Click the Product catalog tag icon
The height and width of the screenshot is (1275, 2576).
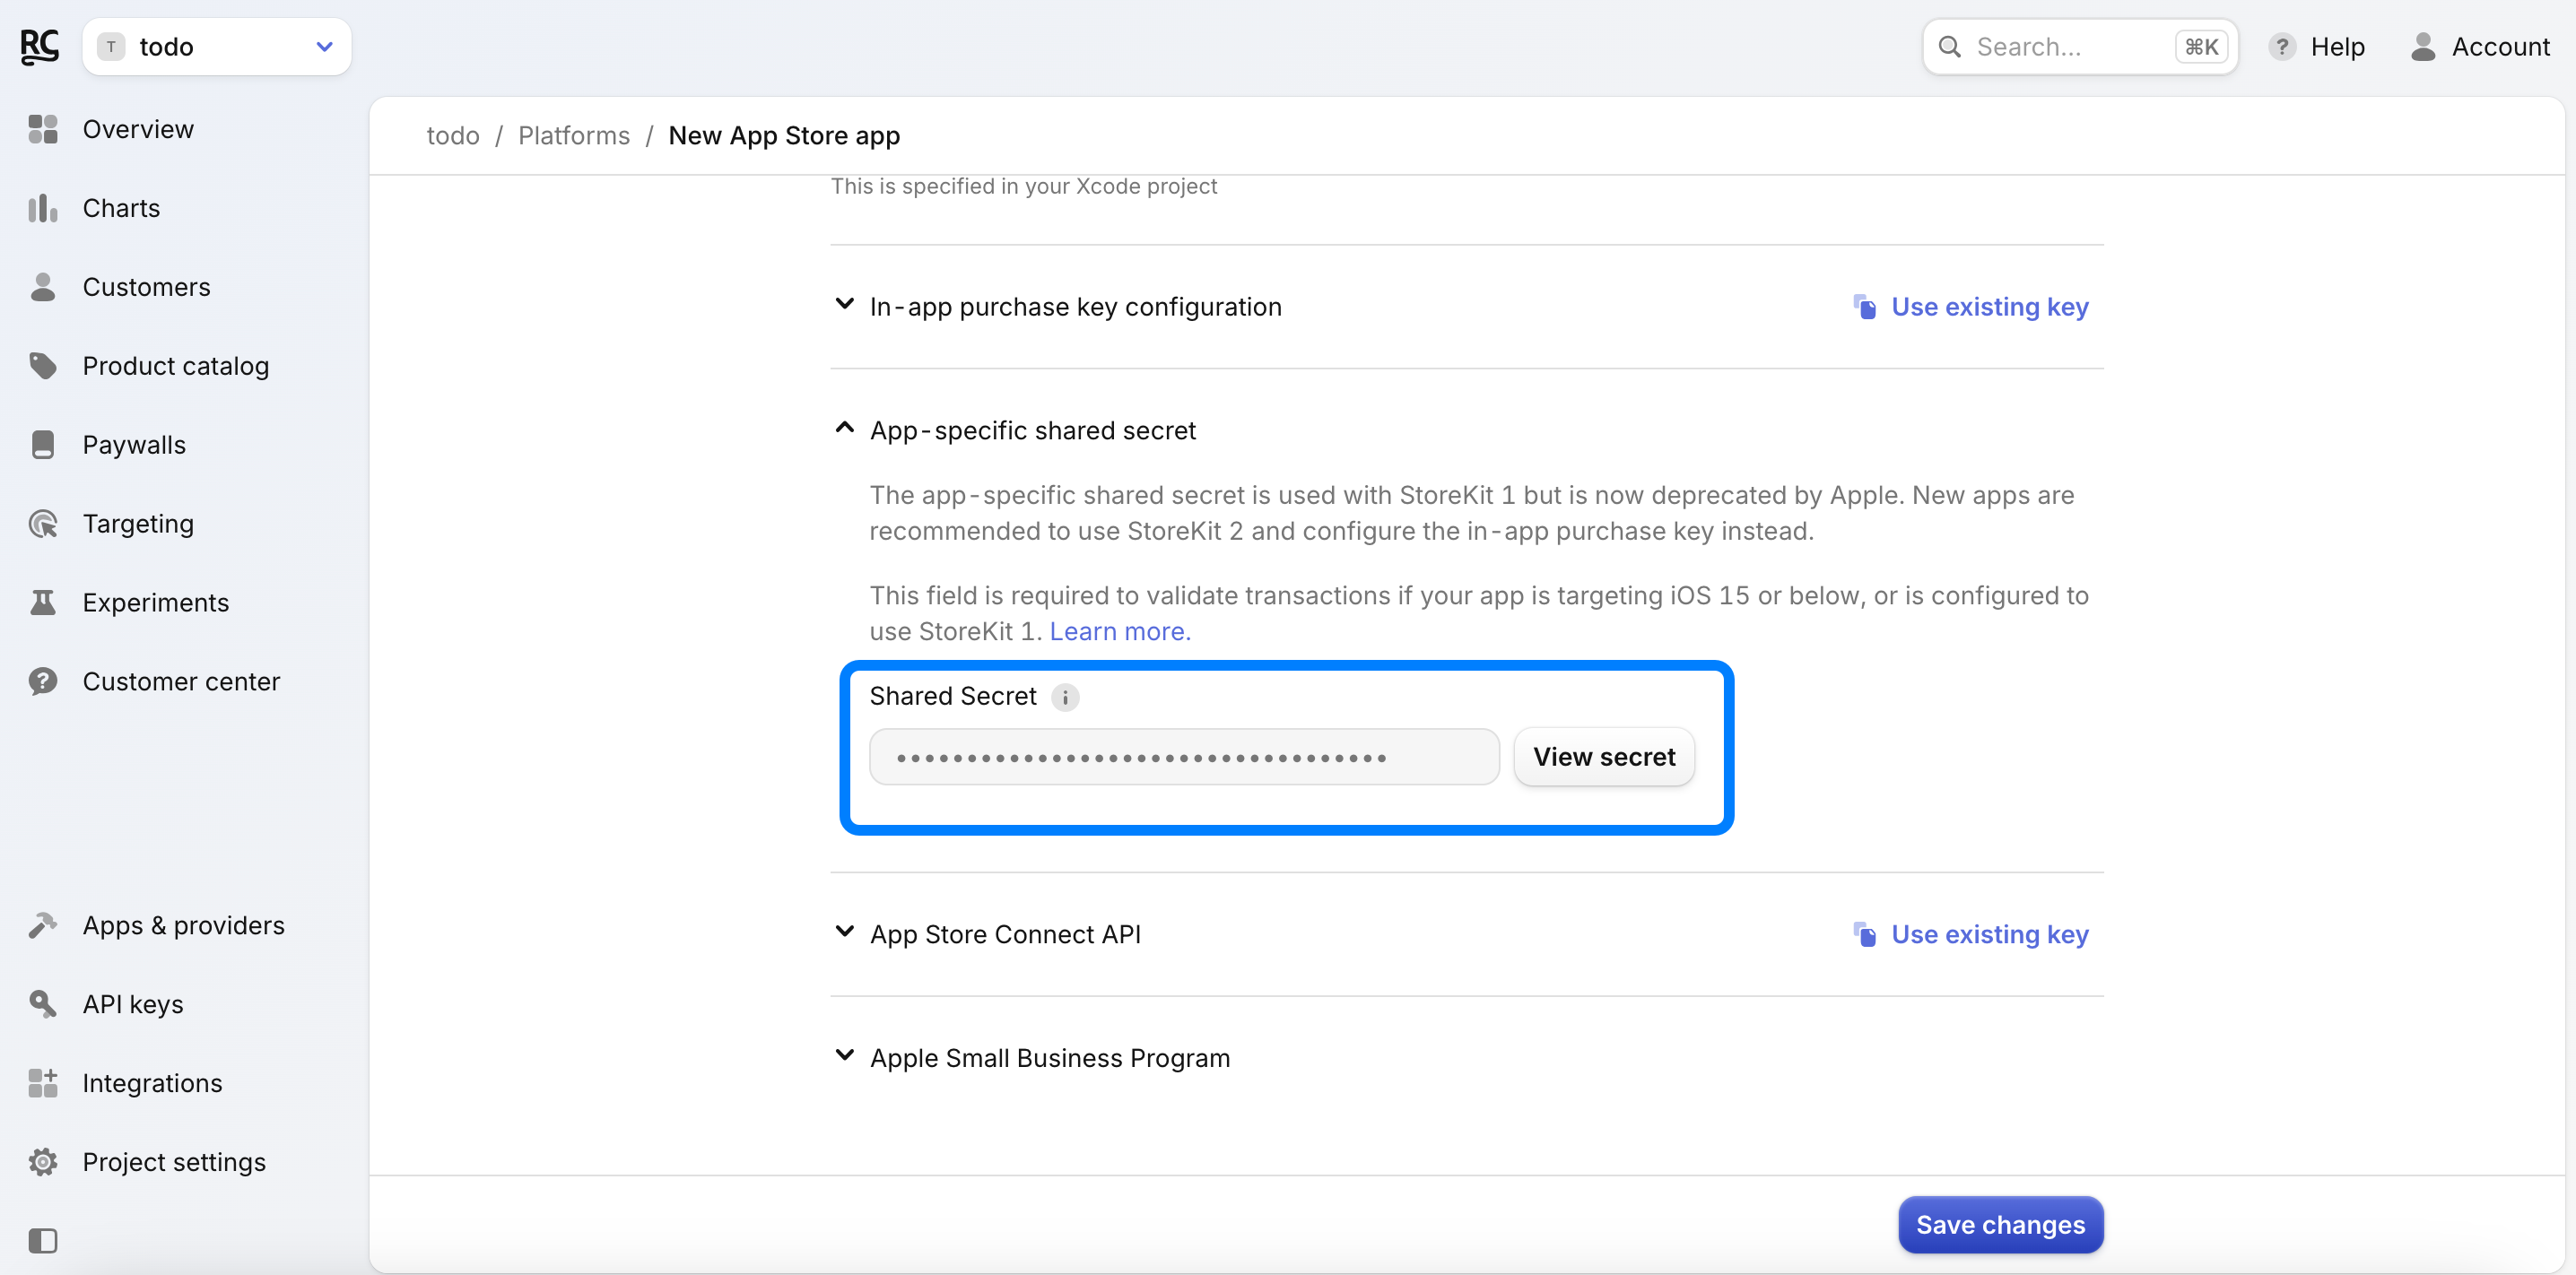[42, 366]
